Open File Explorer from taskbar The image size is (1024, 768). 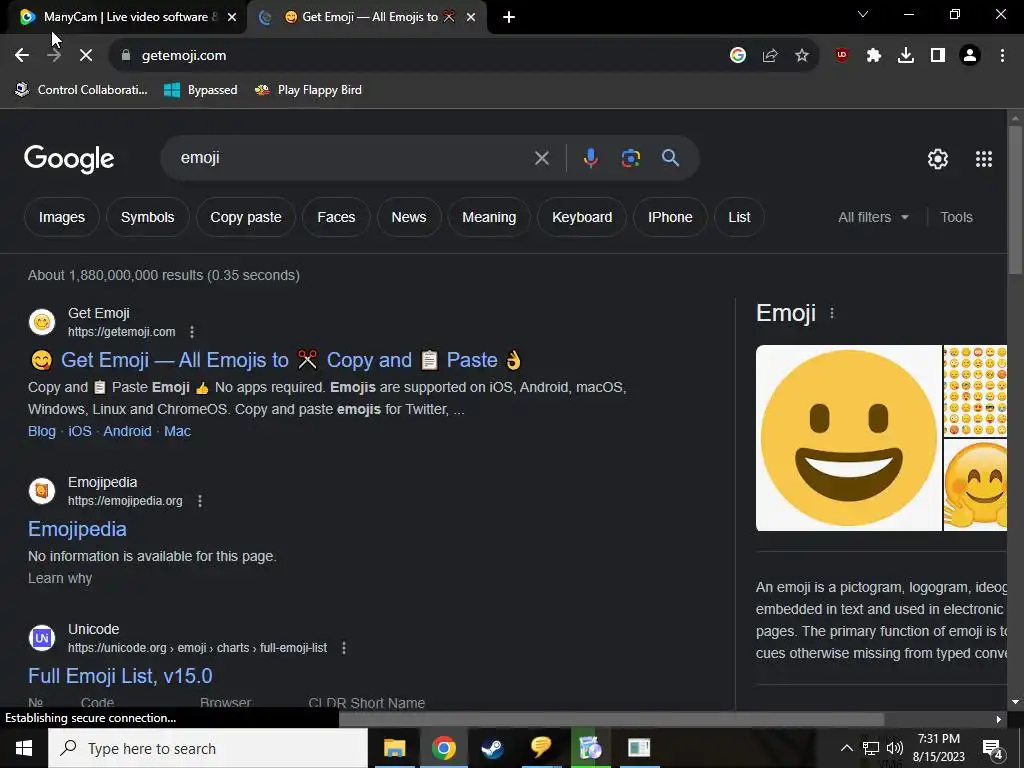[394, 748]
